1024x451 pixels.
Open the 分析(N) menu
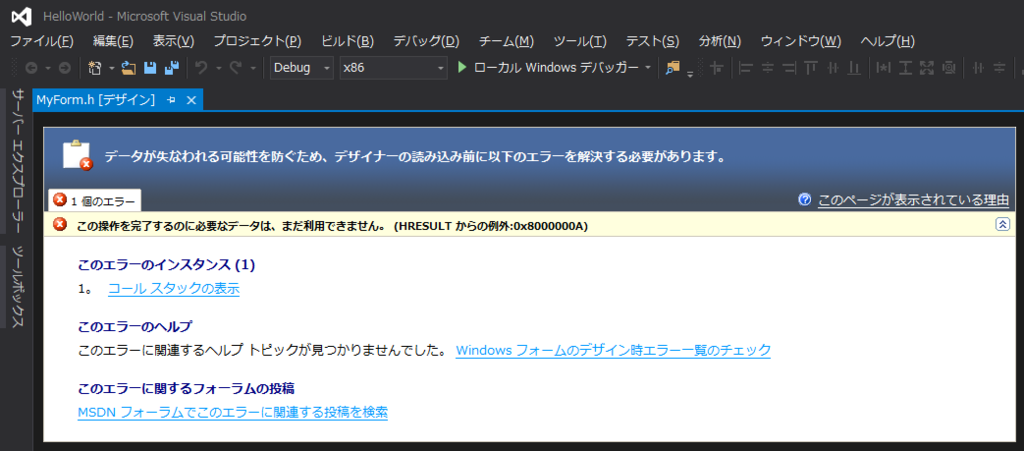720,41
